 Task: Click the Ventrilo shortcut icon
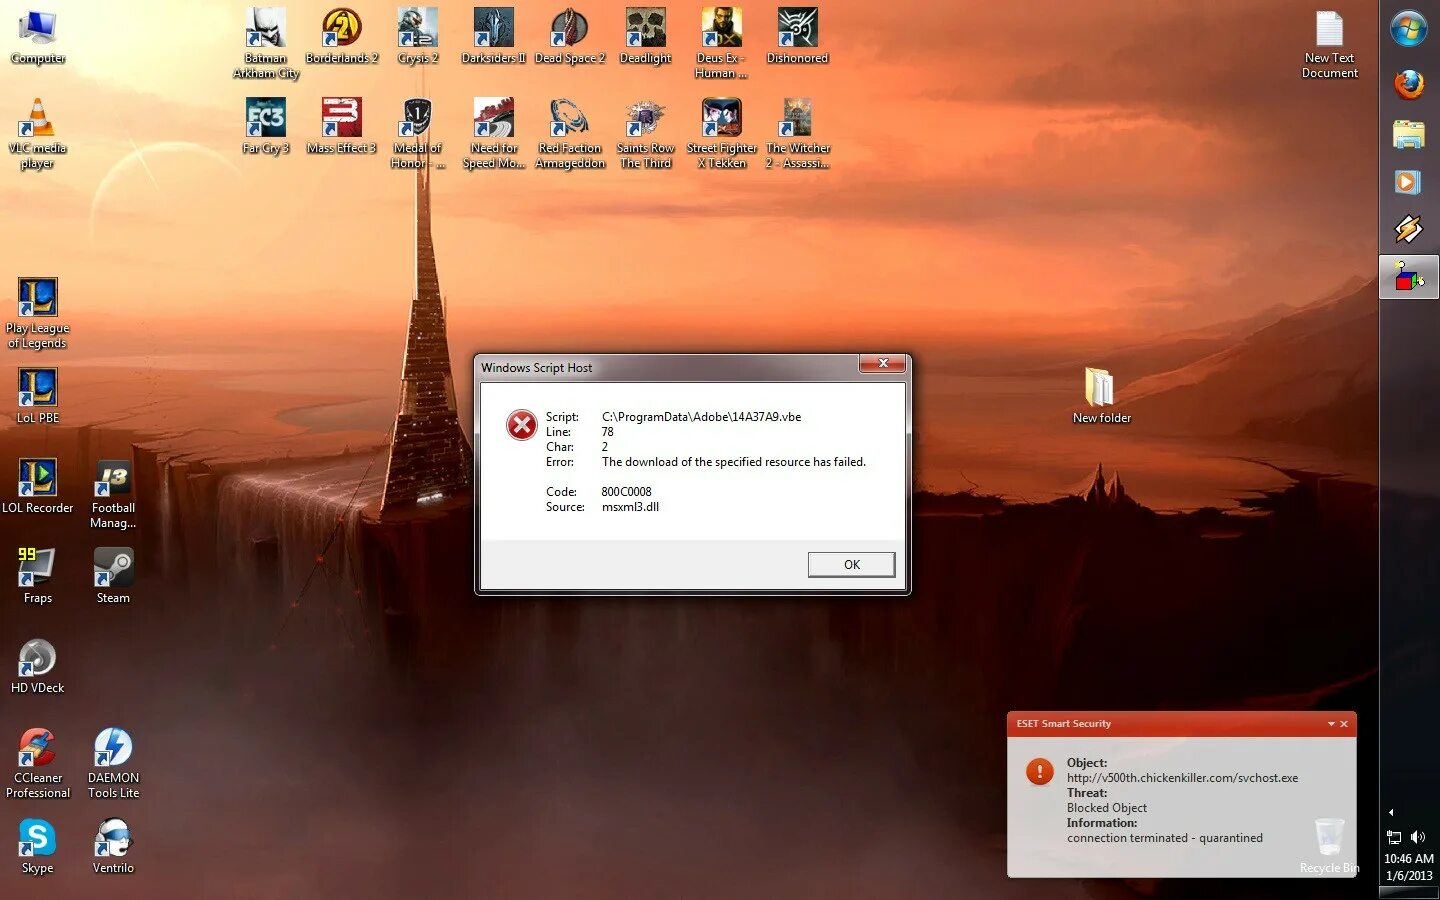pyautogui.click(x=113, y=846)
